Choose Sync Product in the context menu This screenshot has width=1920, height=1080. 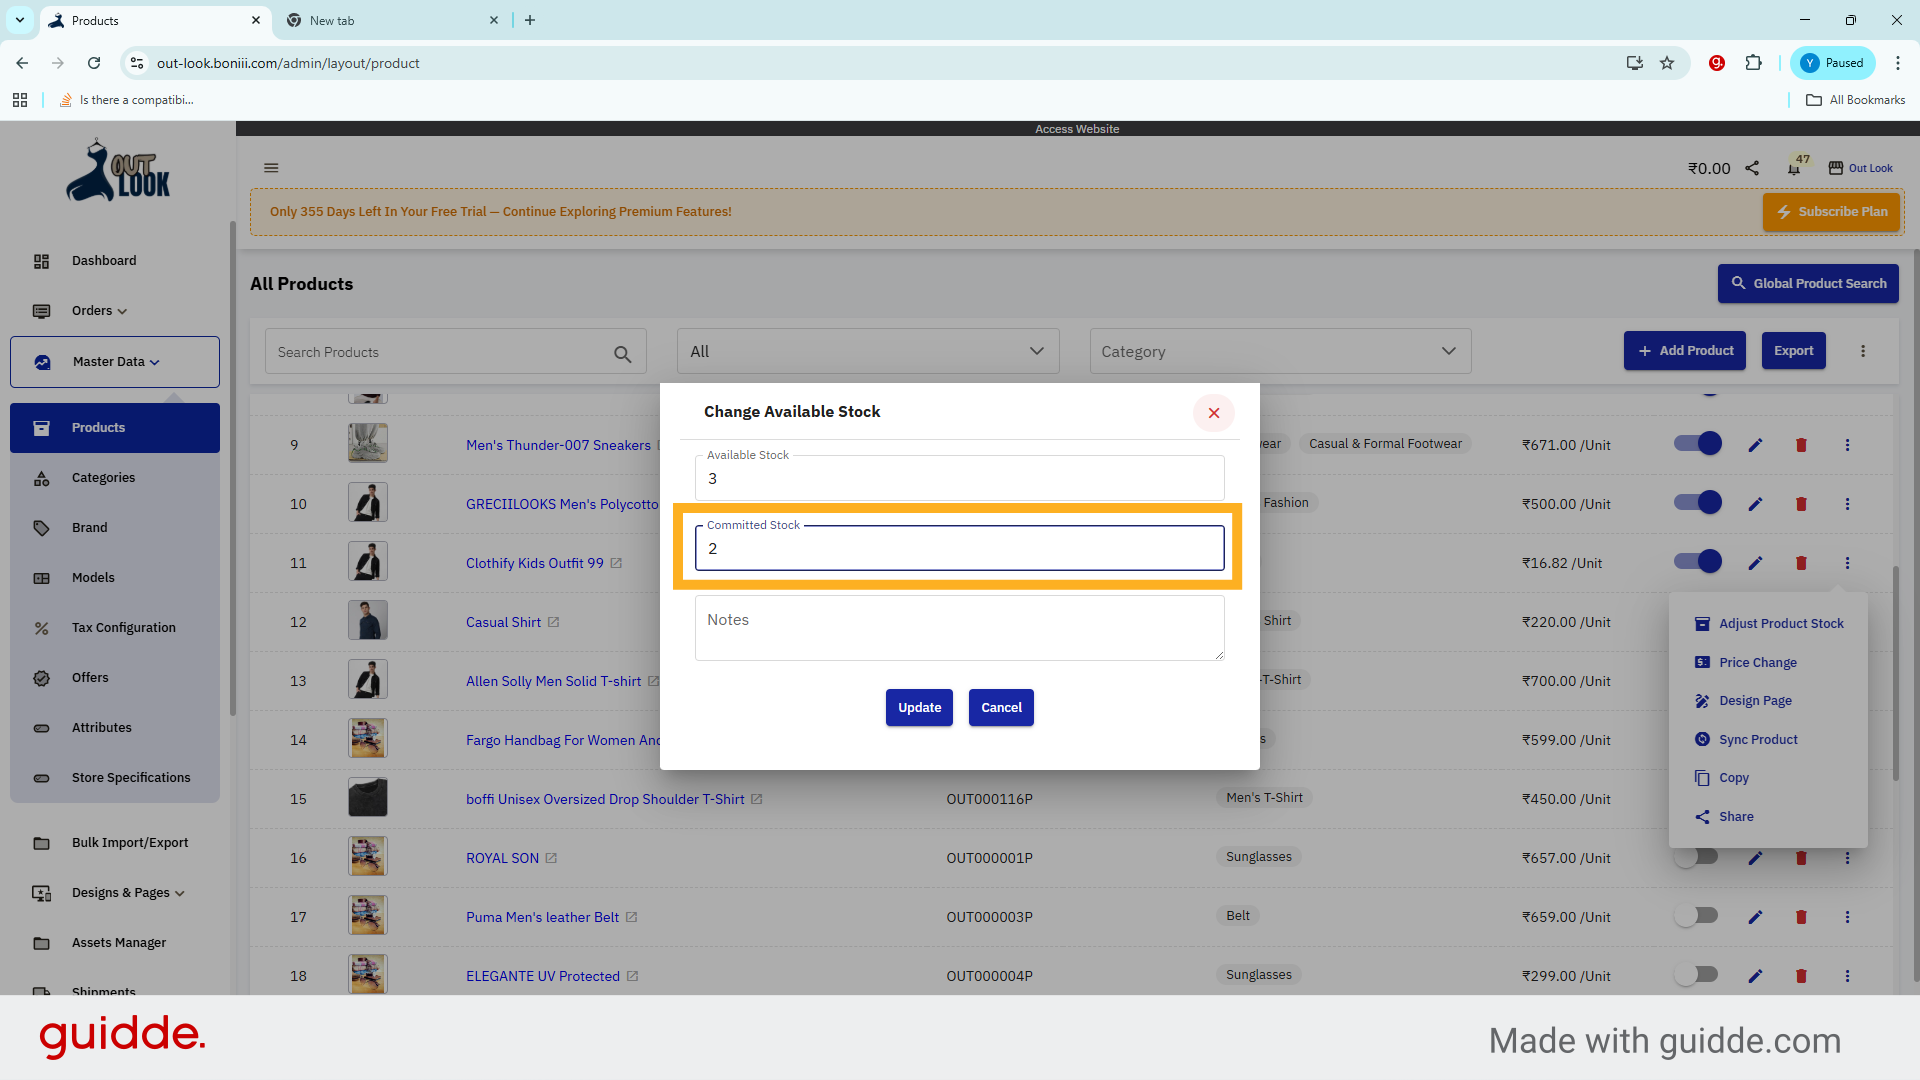point(1757,740)
